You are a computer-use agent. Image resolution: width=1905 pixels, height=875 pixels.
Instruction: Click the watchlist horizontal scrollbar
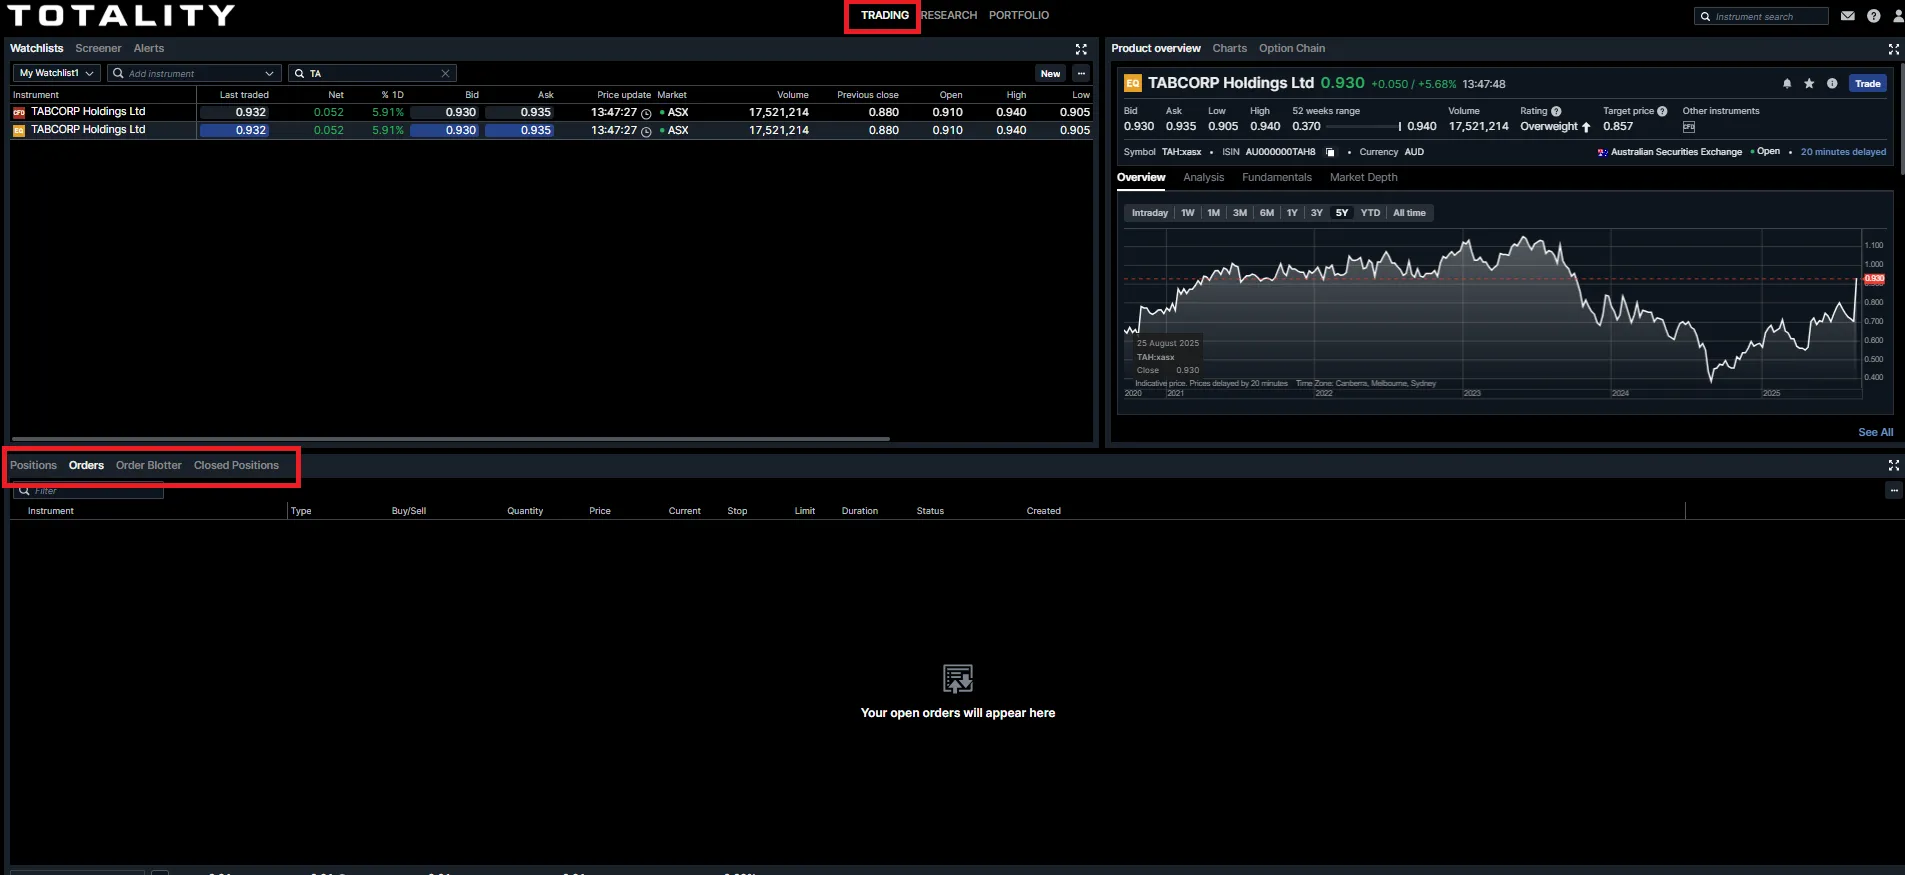click(450, 438)
